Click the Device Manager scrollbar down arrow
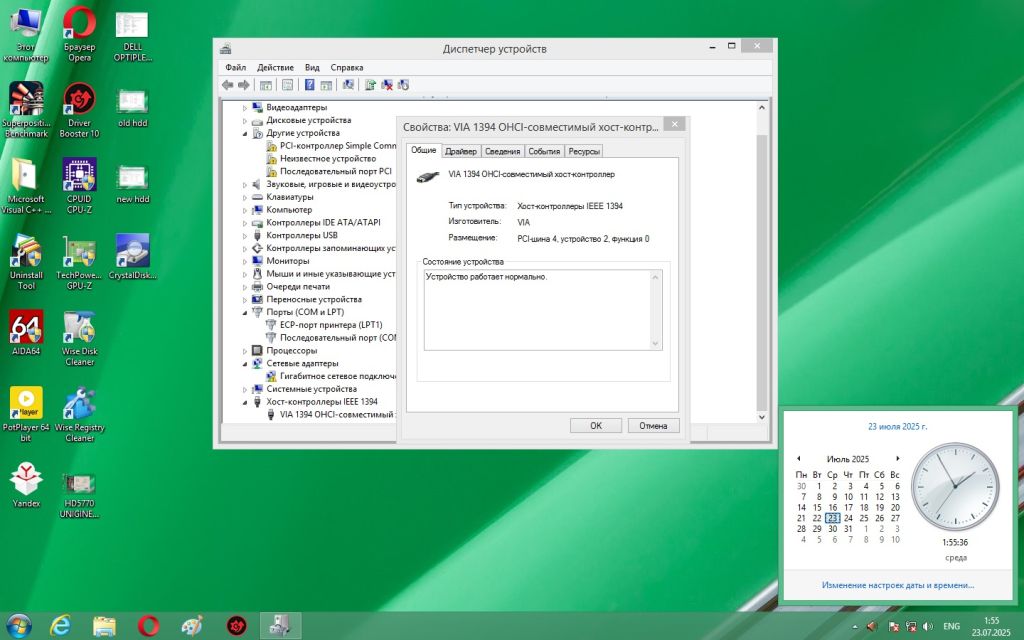The width and height of the screenshot is (1024, 640). pyautogui.click(x=761, y=417)
